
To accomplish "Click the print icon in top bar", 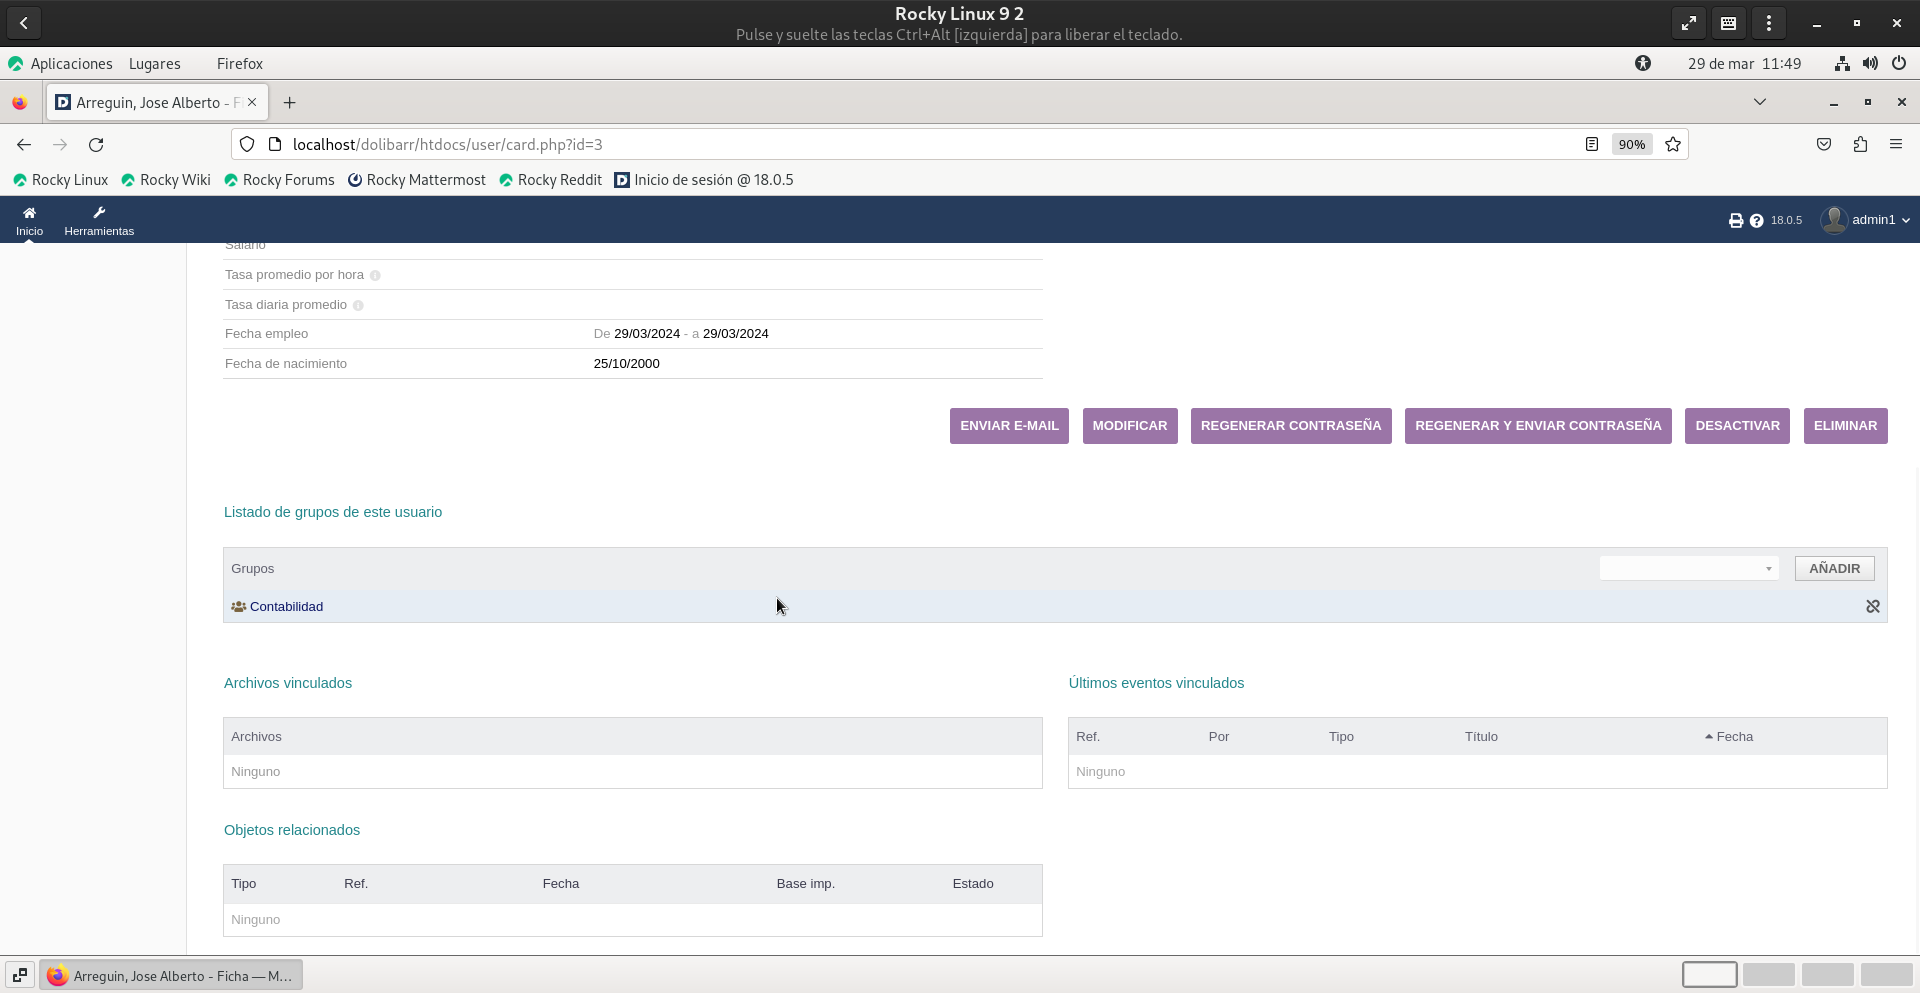I will point(1735,221).
